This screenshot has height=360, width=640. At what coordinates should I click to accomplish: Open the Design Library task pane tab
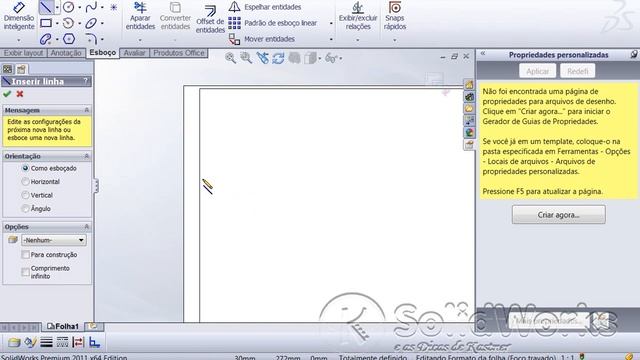click(469, 97)
